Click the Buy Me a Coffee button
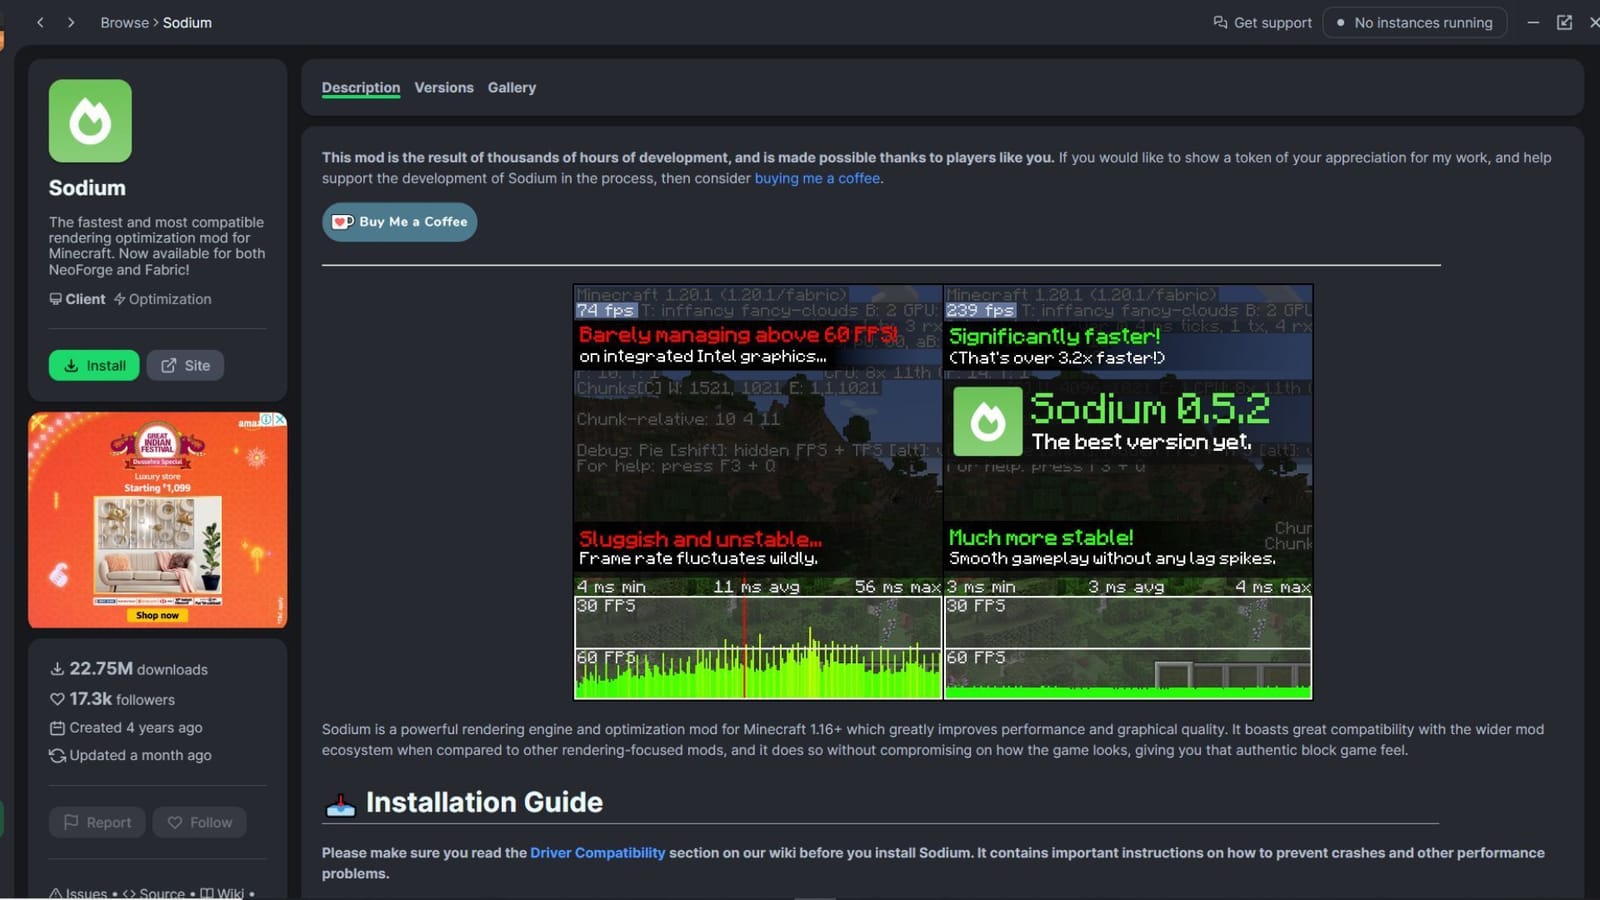1600x900 pixels. click(x=399, y=222)
